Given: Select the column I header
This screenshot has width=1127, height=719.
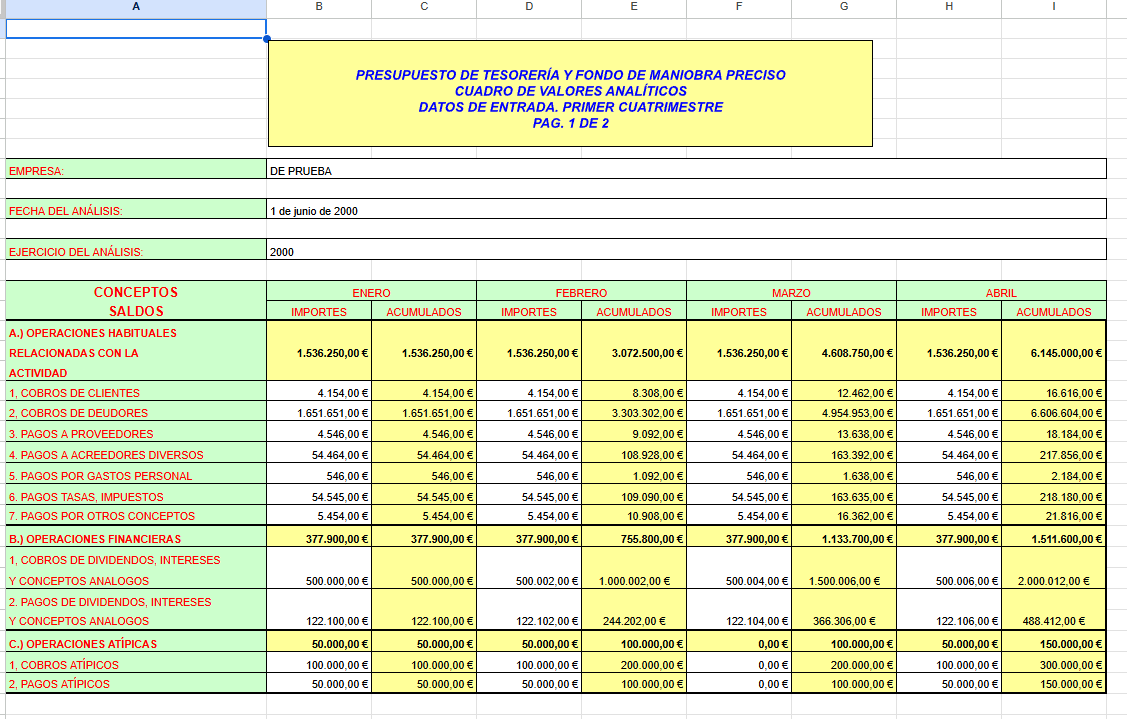Looking at the screenshot, I should 1054,7.
